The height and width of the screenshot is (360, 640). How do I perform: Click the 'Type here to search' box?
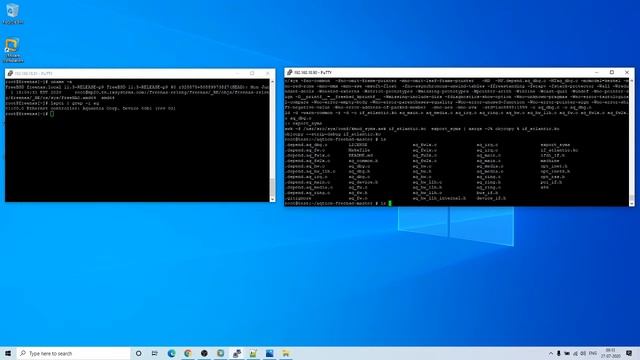coord(73,353)
